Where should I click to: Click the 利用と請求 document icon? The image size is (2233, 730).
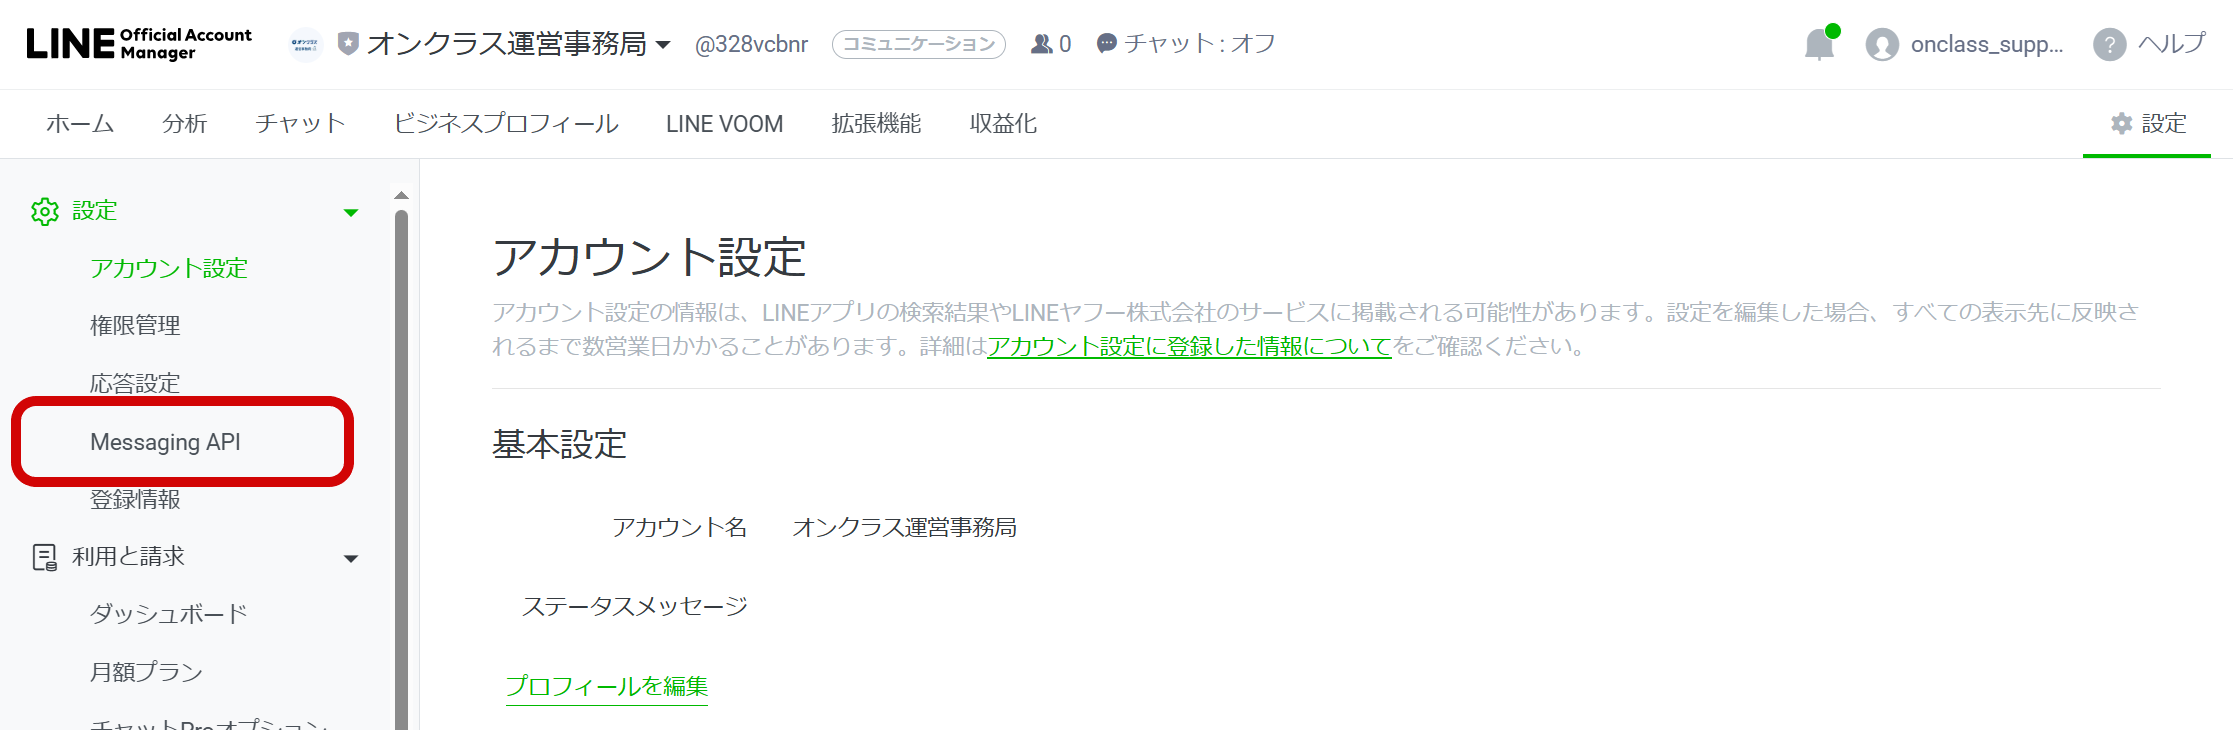45,557
